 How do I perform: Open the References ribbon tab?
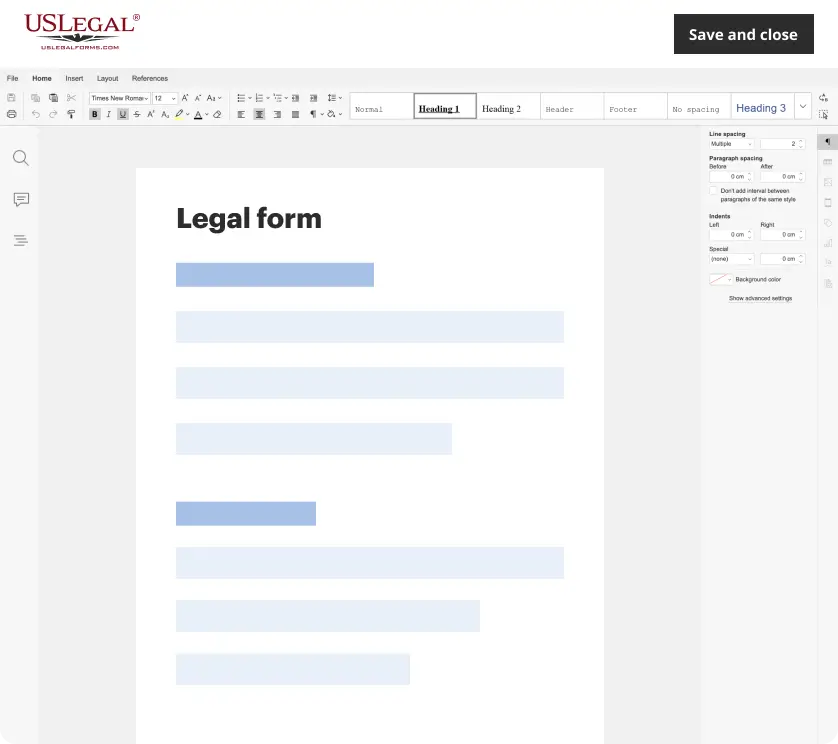click(150, 78)
